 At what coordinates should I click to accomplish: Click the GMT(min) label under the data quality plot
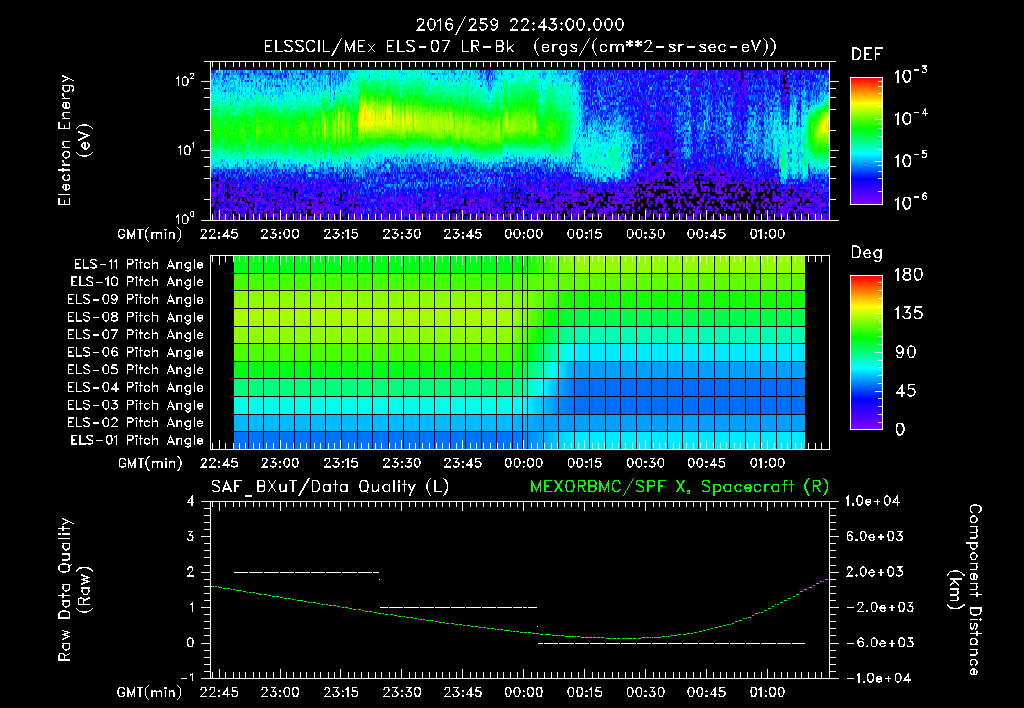150,692
